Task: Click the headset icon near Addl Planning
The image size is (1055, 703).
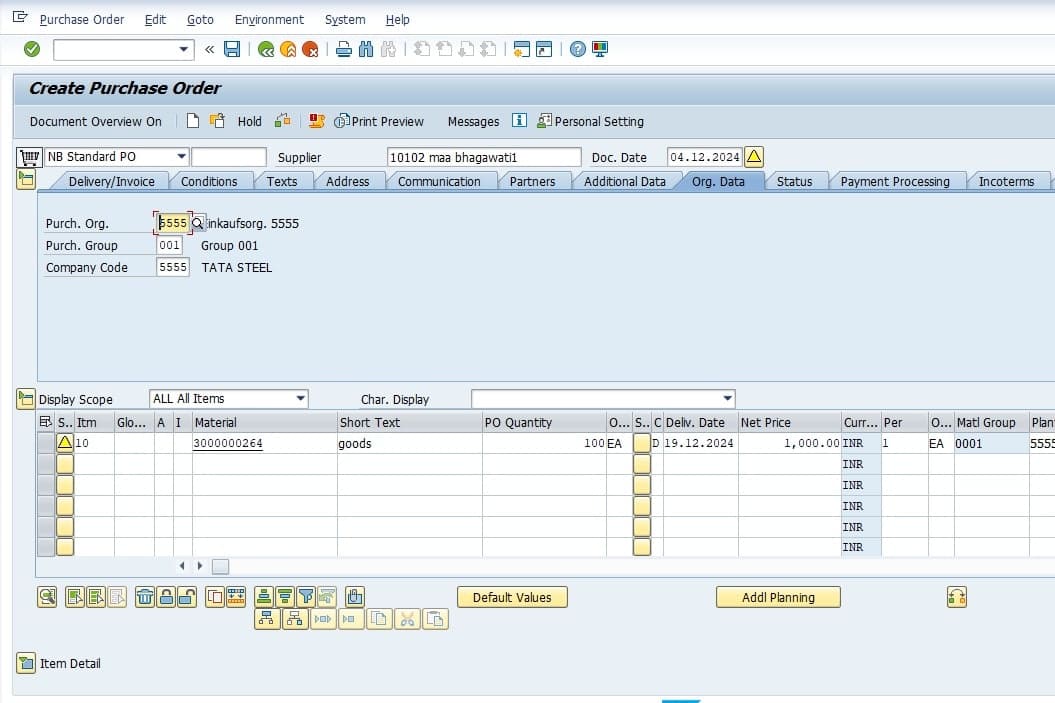Action: (x=957, y=597)
